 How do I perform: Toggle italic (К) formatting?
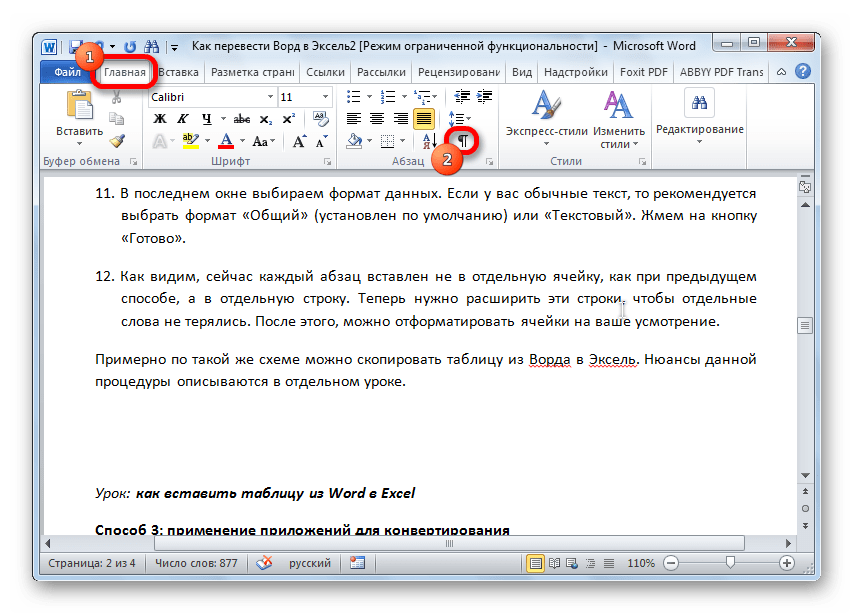click(183, 119)
